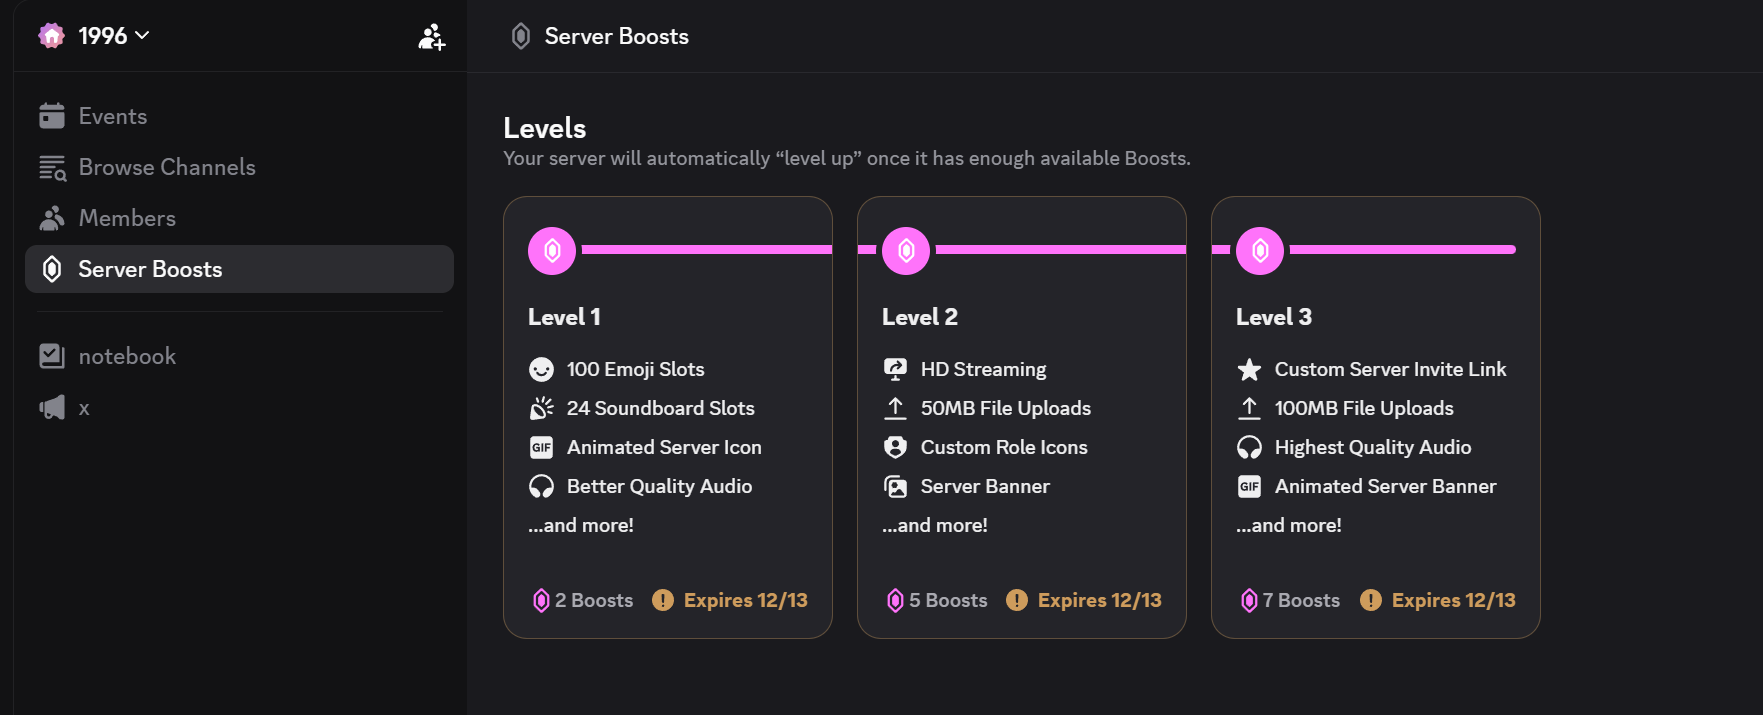Open the Members list

point(239,218)
